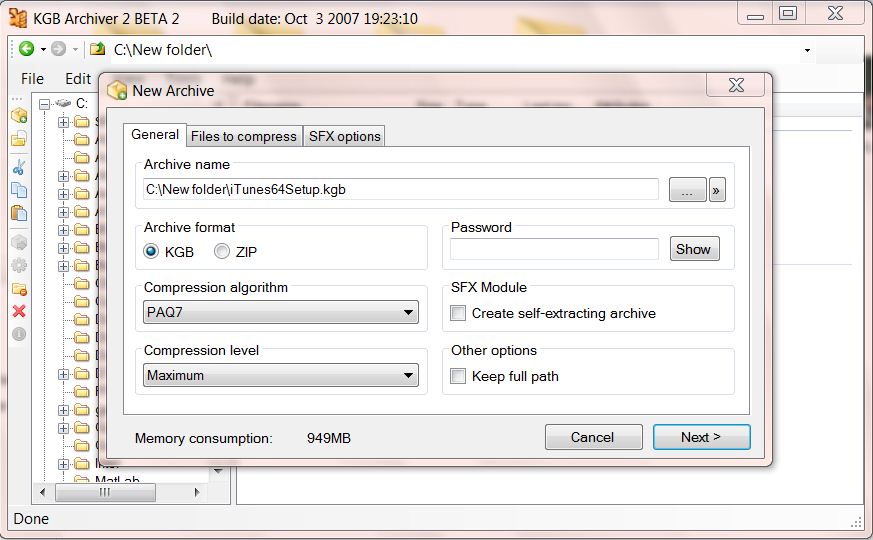
Task: Click the open archive folder icon
Action: pyautogui.click(x=19, y=138)
